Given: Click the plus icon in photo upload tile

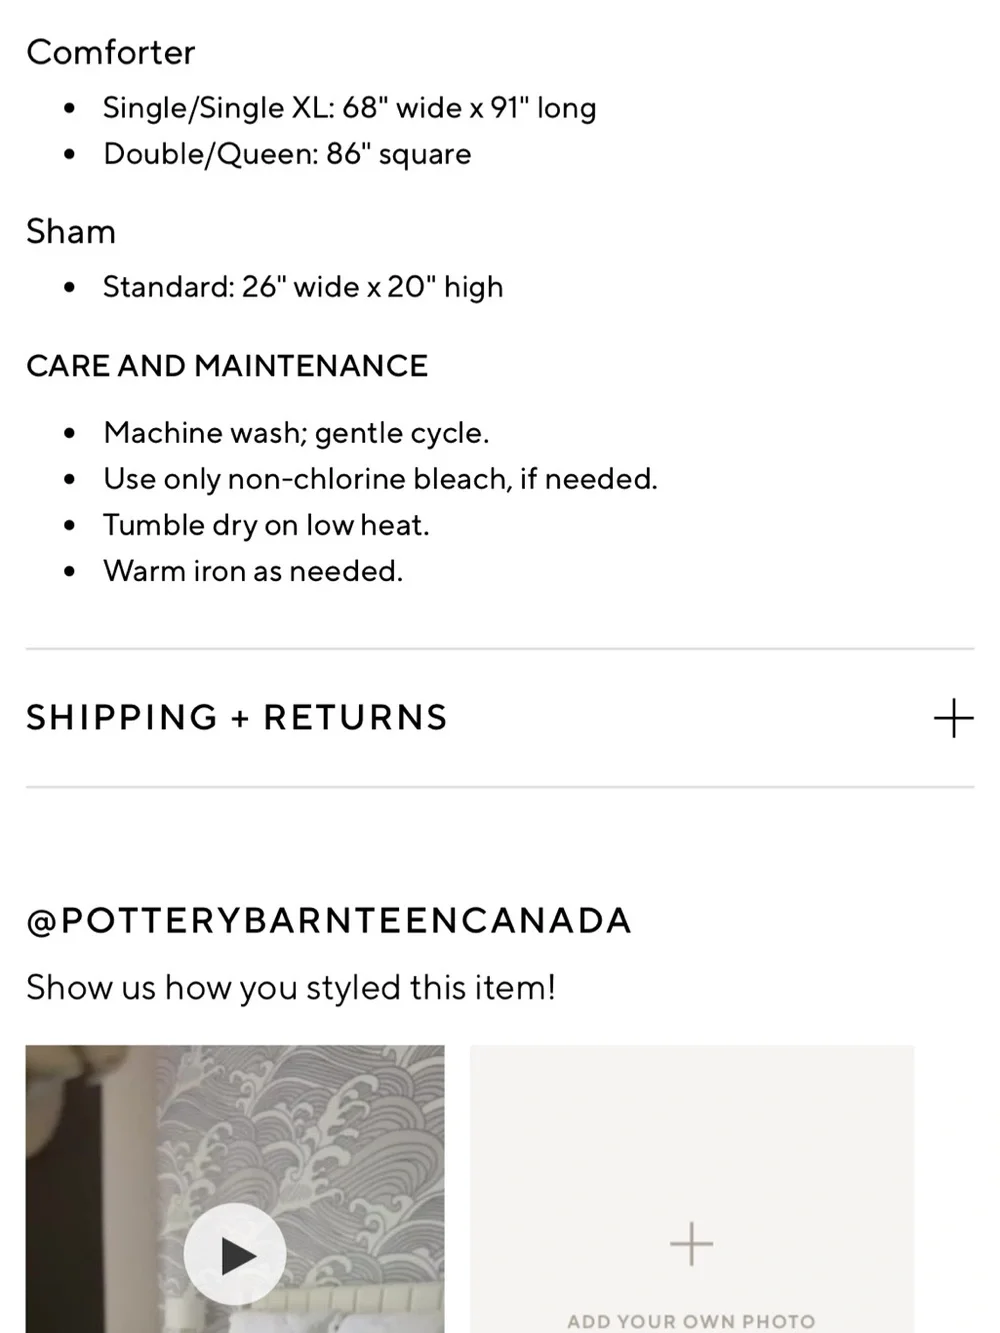Looking at the screenshot, I should (691, 1244).
